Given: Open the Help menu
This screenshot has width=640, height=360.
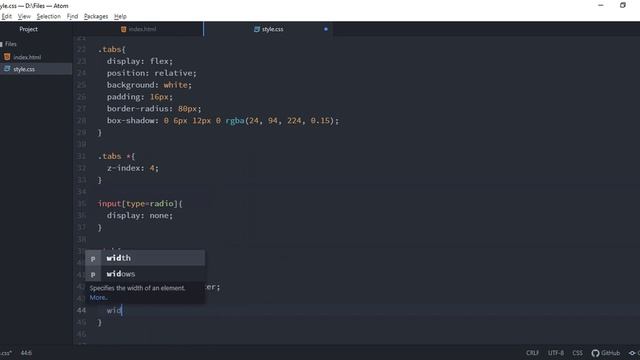Looking at the screenshot, I should (x=120, y=16).
